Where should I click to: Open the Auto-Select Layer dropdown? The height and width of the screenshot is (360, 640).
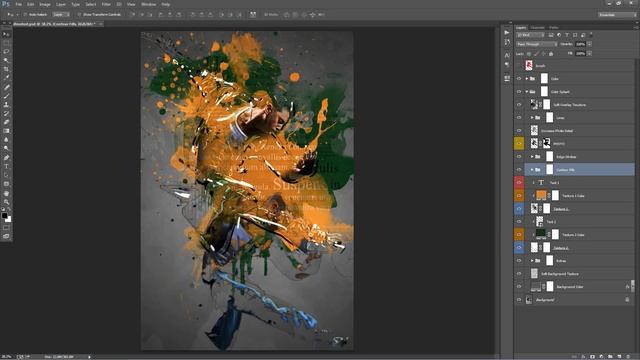(61, 14)
